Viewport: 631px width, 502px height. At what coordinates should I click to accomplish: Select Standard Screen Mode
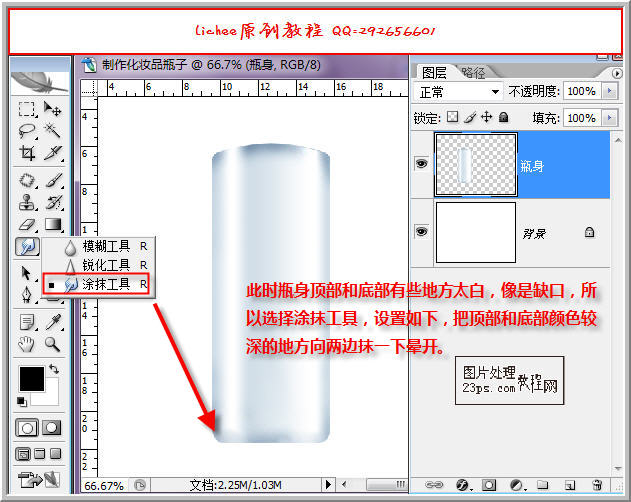click(x=23, y=454)
